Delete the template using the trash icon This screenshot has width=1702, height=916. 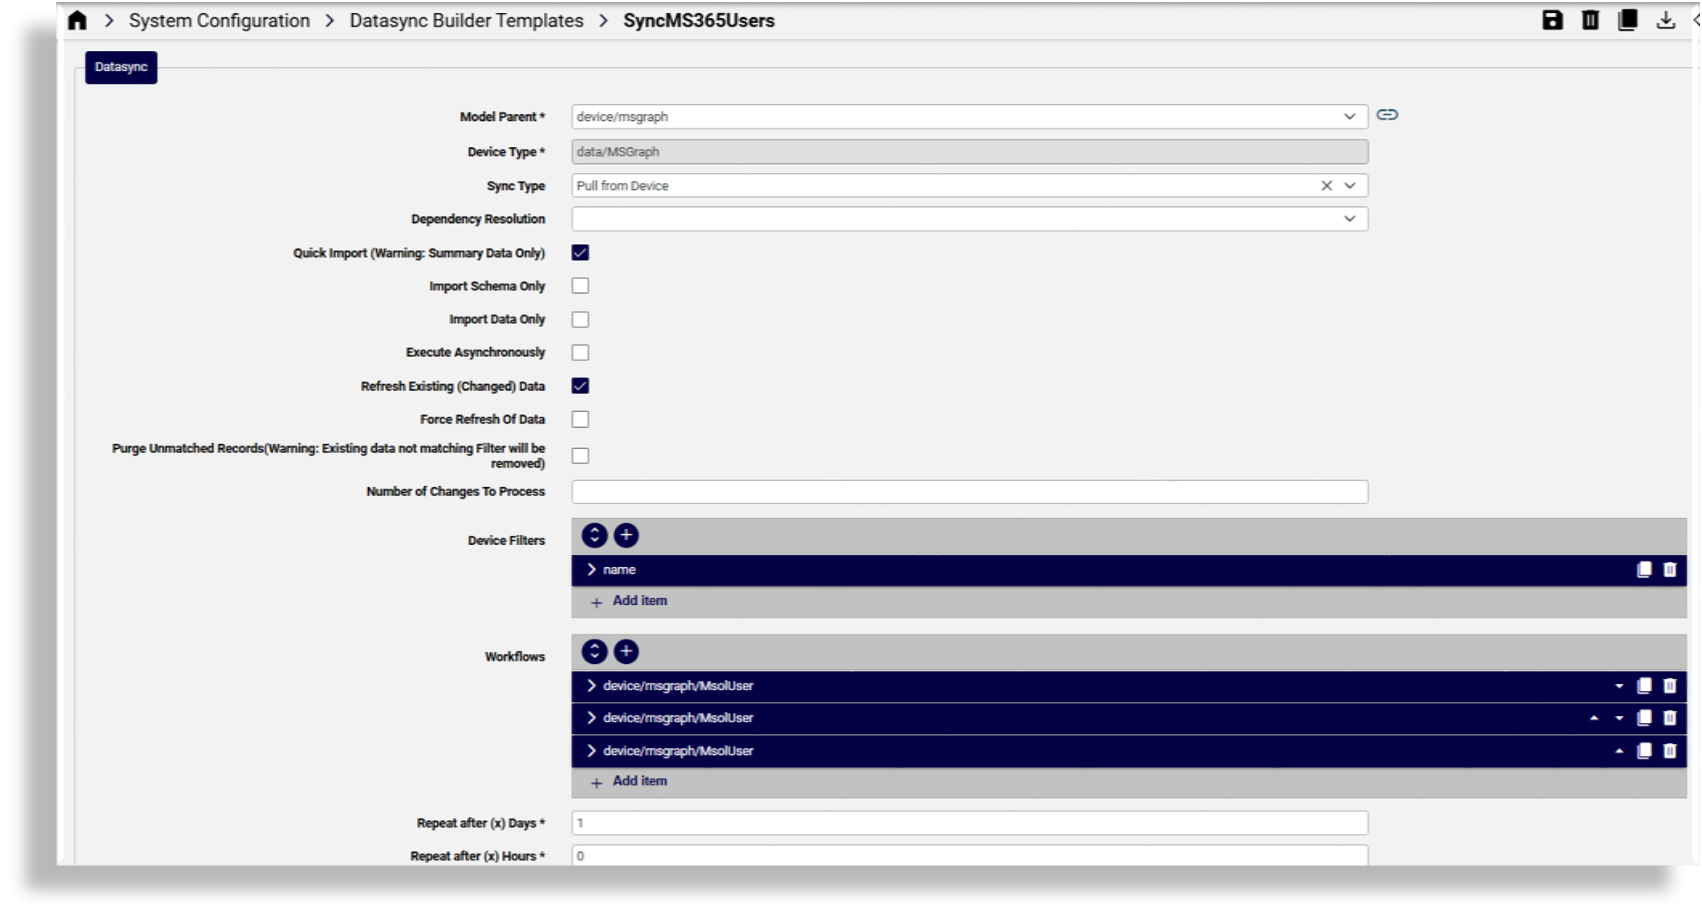click(x=1592, y=19)
